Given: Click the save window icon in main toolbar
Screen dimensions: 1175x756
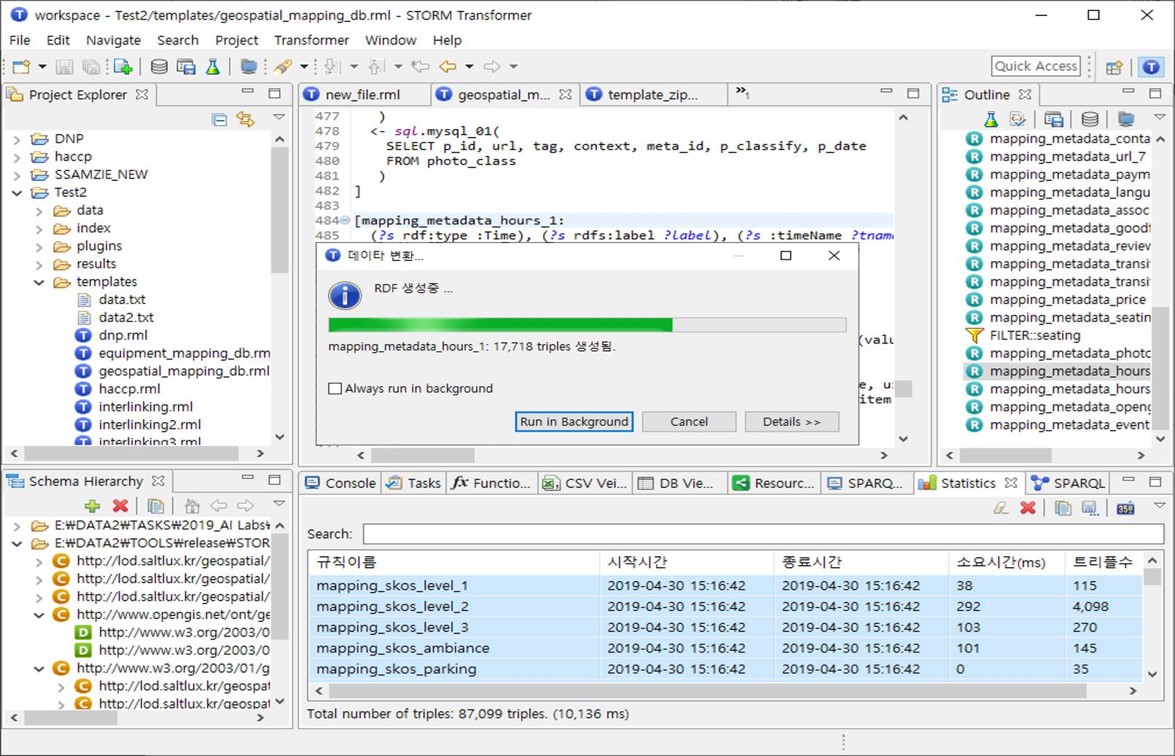Looking at the screenshot, I should pos(186,67).
